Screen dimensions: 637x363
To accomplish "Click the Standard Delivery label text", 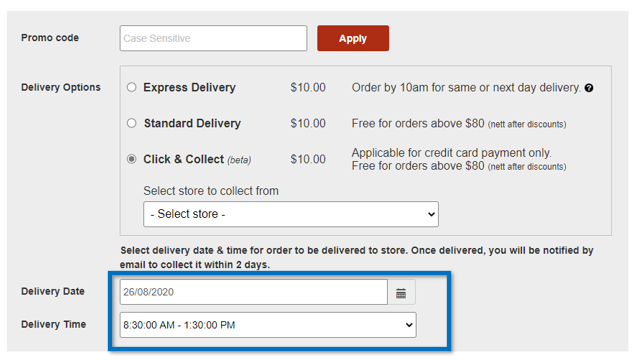I will [x=192, y=123].
